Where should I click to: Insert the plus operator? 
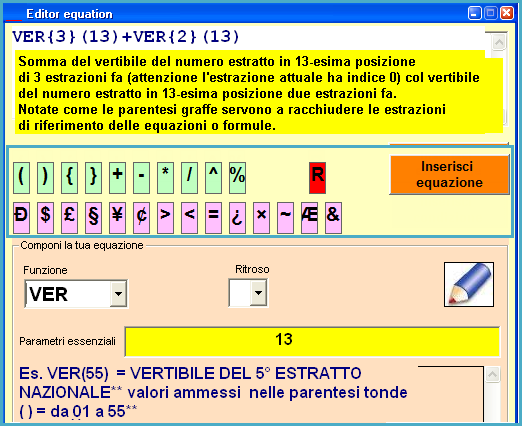click(117, 178)
